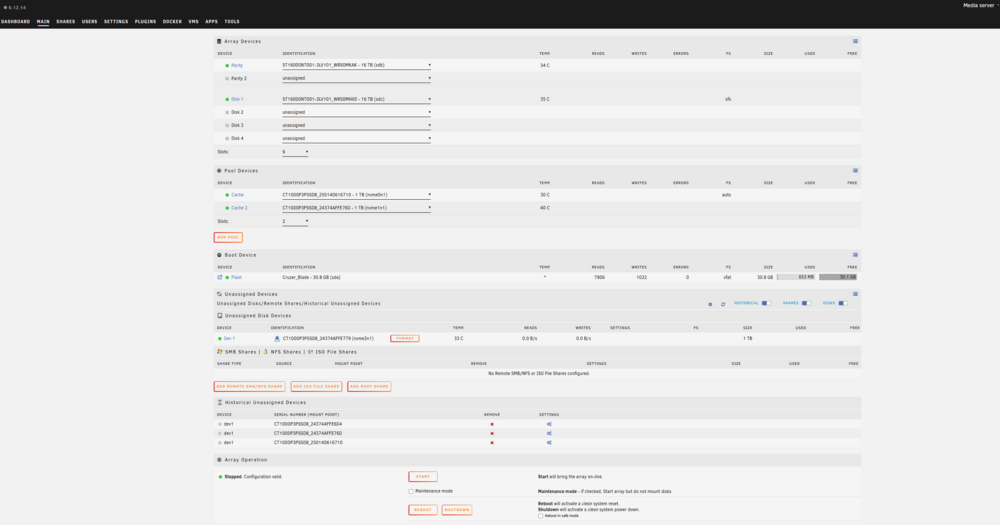Open Disk 1 identification dropdown

357,100
